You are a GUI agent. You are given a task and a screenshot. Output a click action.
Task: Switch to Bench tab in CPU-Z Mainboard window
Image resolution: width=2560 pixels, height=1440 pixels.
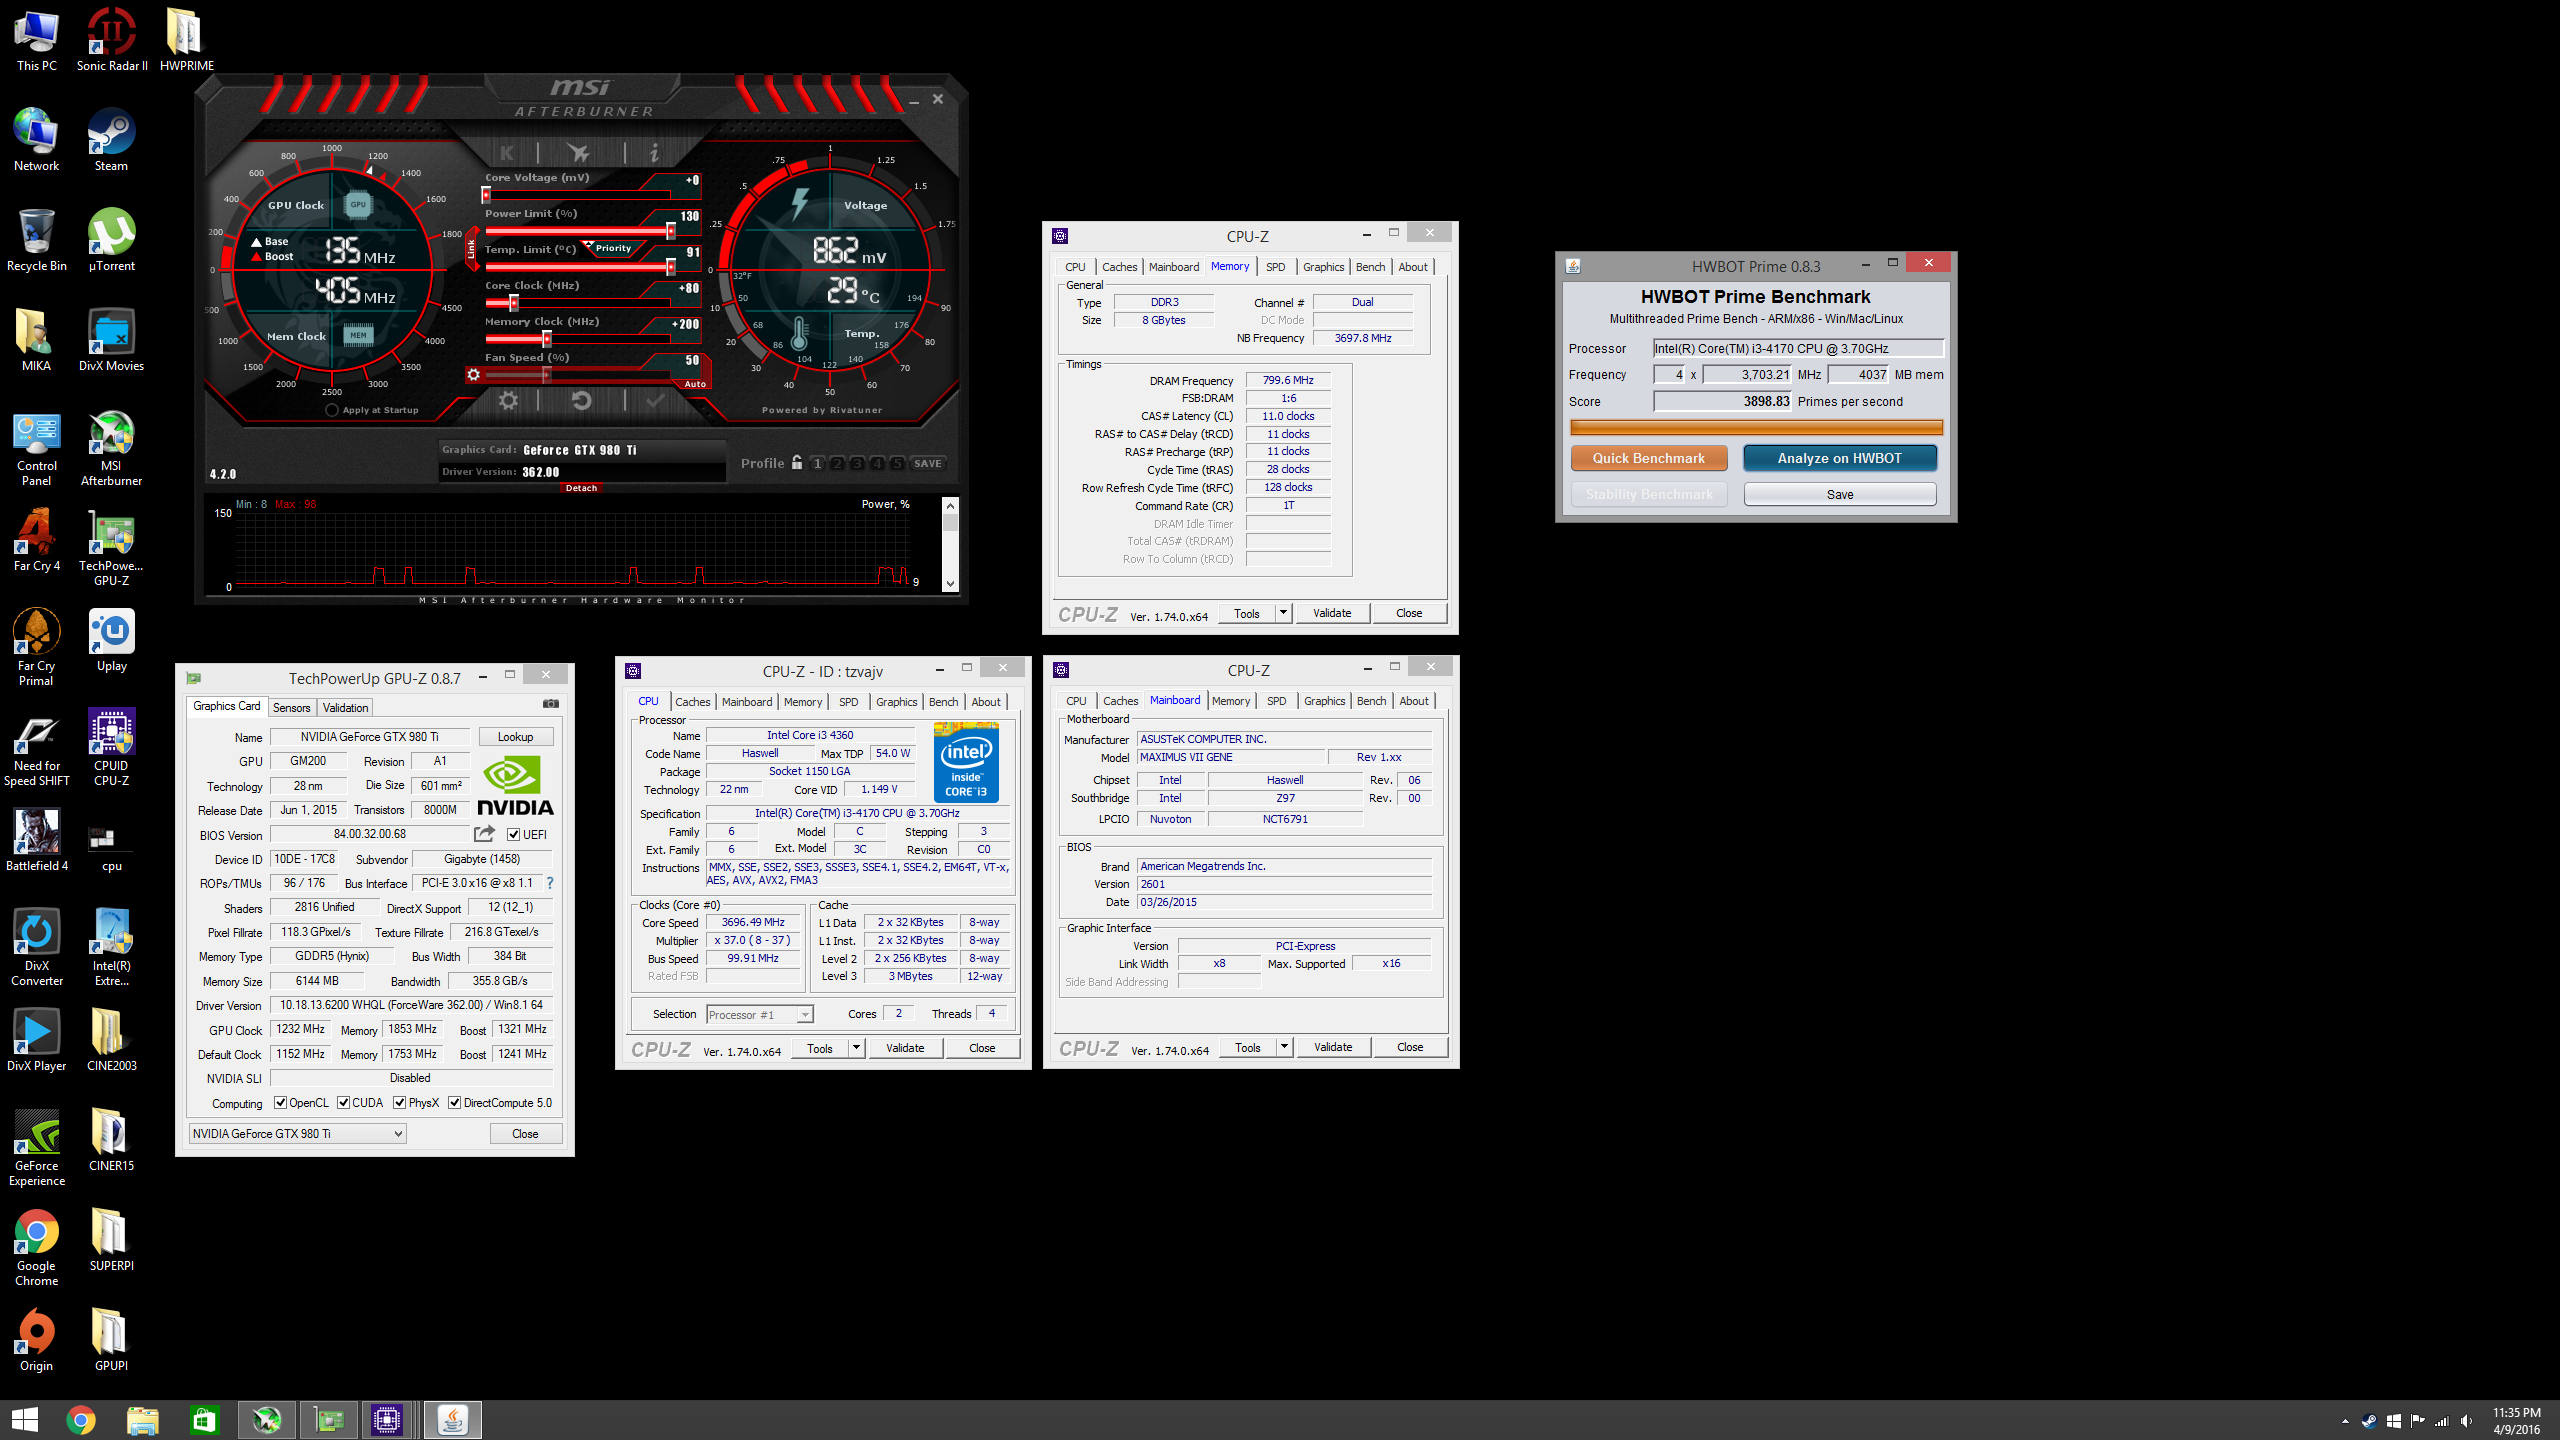tap(1371, 701)
